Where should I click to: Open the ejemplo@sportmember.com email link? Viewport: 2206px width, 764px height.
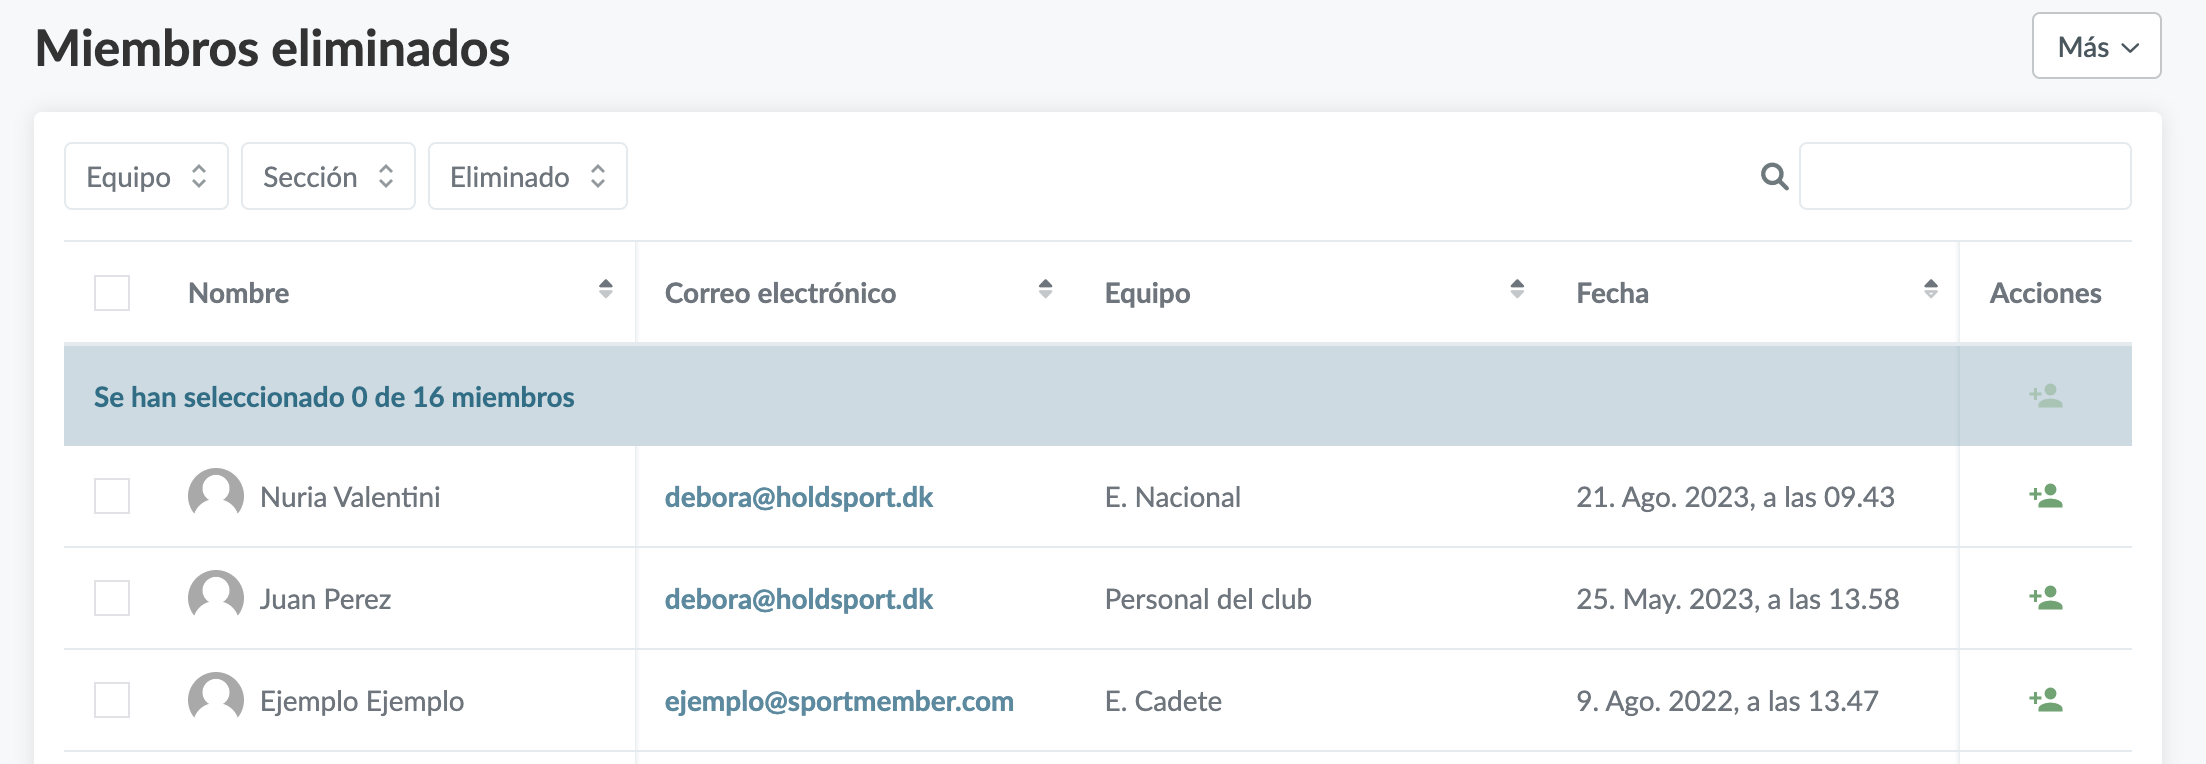click(x=838, y=701)
